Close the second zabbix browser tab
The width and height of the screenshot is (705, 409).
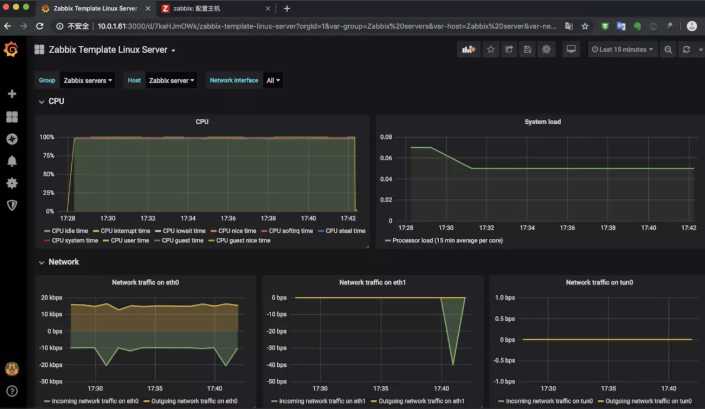click(x=268, y=8)
